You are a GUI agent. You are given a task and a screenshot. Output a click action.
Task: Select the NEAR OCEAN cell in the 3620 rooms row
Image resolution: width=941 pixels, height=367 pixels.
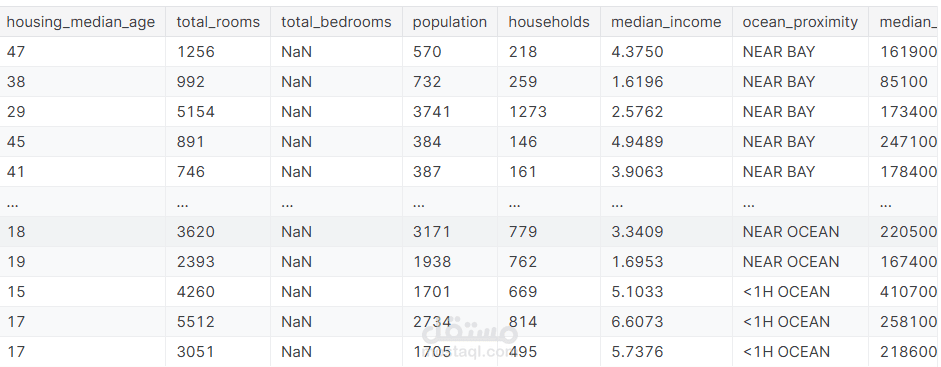coord(790,232)
